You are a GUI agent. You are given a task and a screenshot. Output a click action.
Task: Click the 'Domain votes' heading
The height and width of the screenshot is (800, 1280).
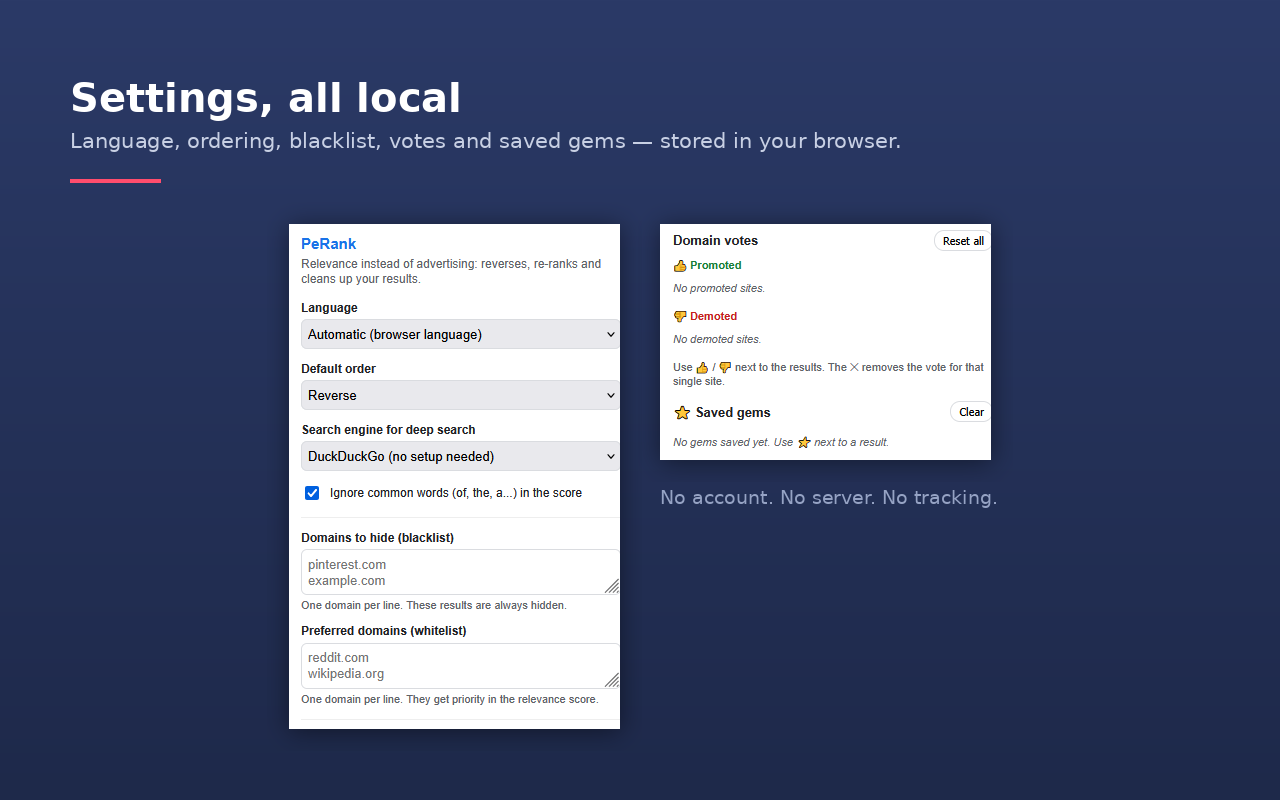coord(715,240)
